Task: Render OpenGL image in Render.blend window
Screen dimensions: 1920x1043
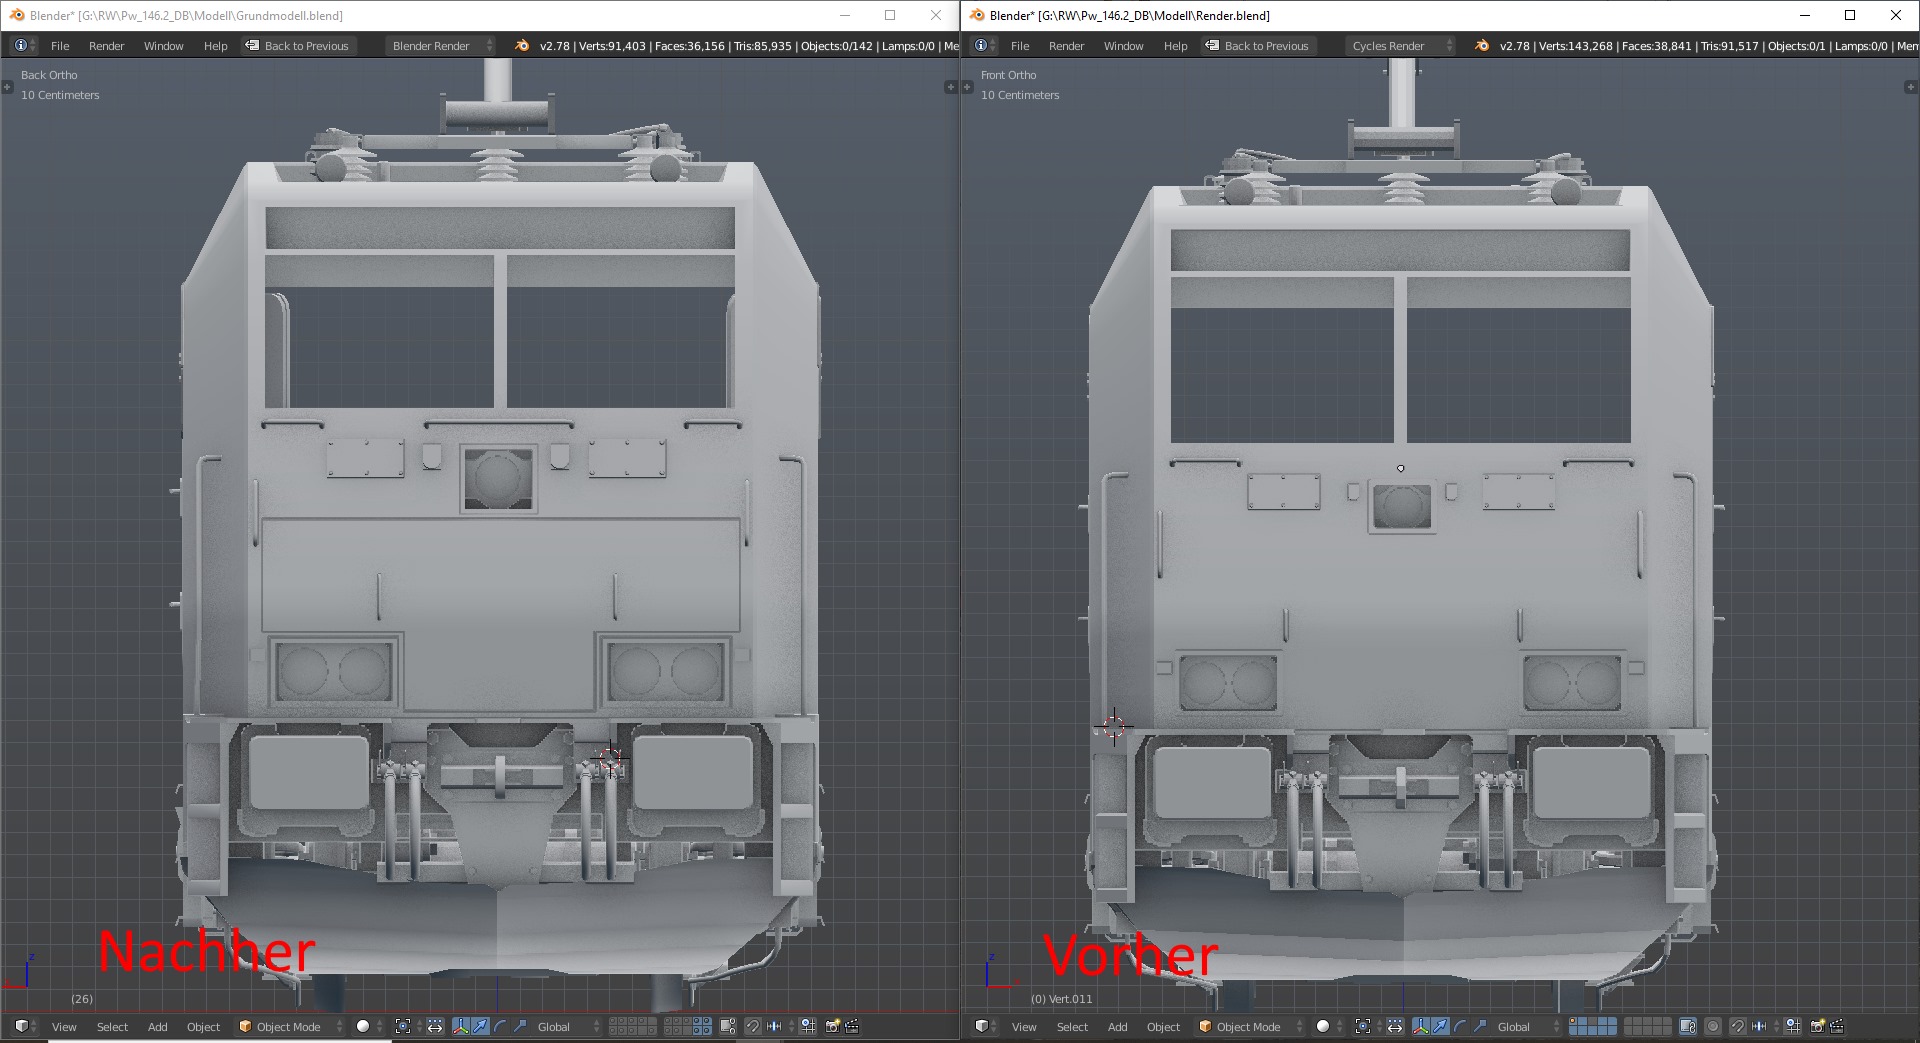Action: point(1818,1026)
